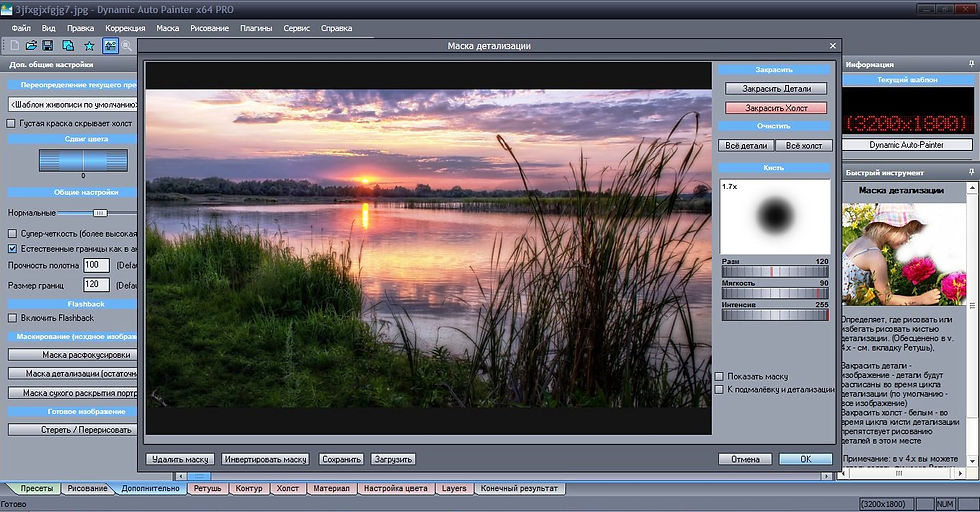Open an image with the folder icon
Viewport: 980px width, 512px height.
(x=31, y=46)
